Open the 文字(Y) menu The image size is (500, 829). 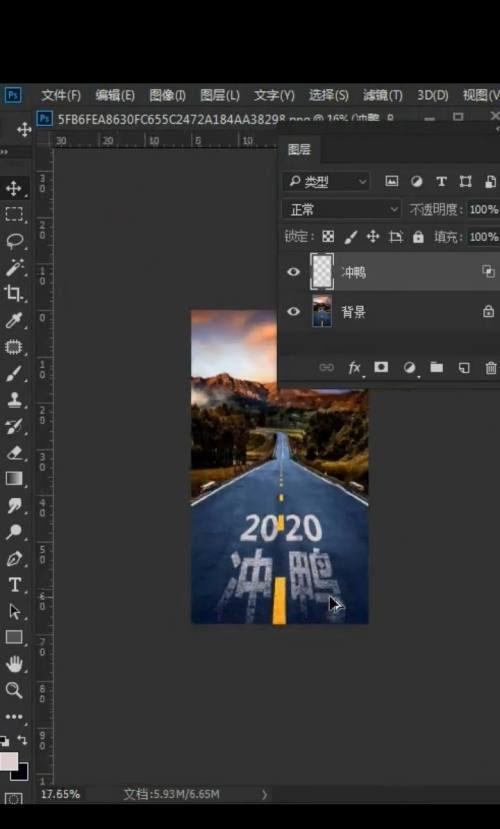pos(274,95)
